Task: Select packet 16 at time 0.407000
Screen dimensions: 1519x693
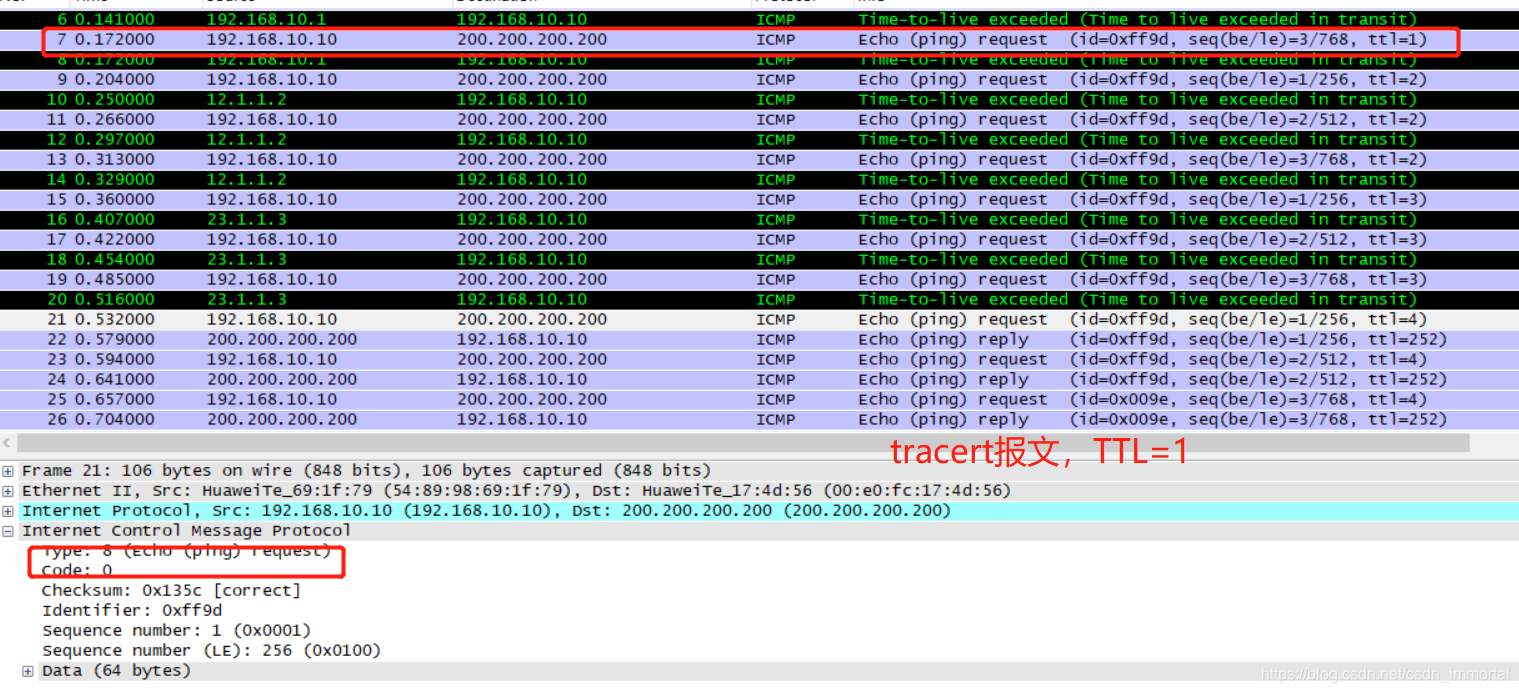Action: [759, 220]
